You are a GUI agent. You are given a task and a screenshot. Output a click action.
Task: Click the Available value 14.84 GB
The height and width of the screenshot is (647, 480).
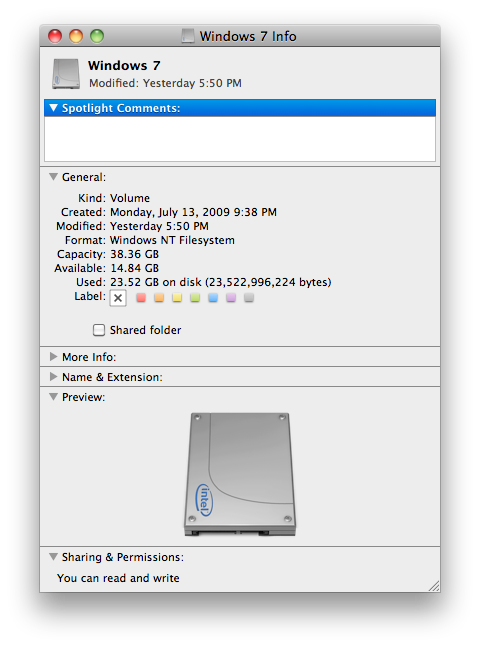pos(135,269)
